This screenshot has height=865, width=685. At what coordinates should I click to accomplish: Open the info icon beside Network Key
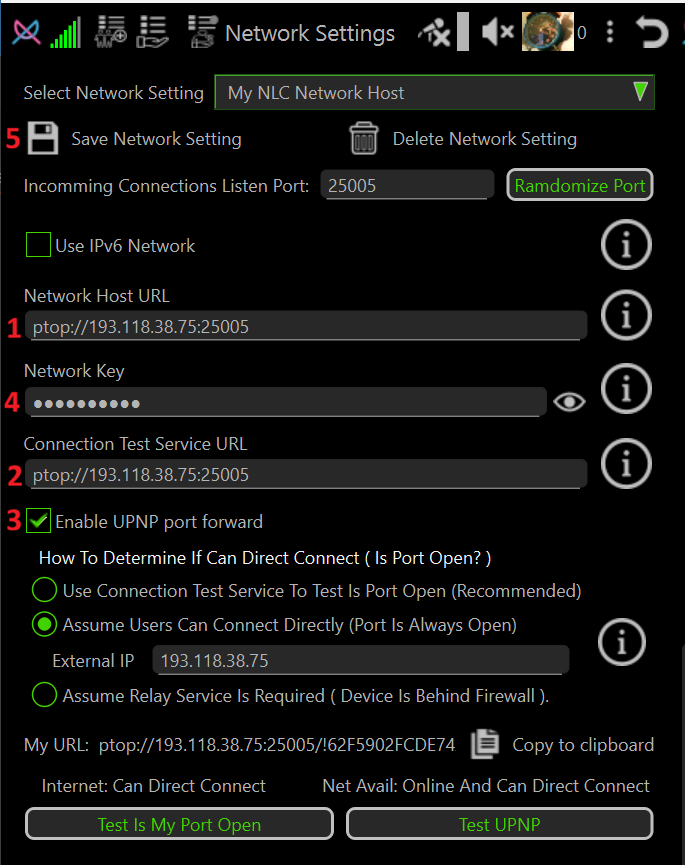pyautogui.click(x=626, y=389)
